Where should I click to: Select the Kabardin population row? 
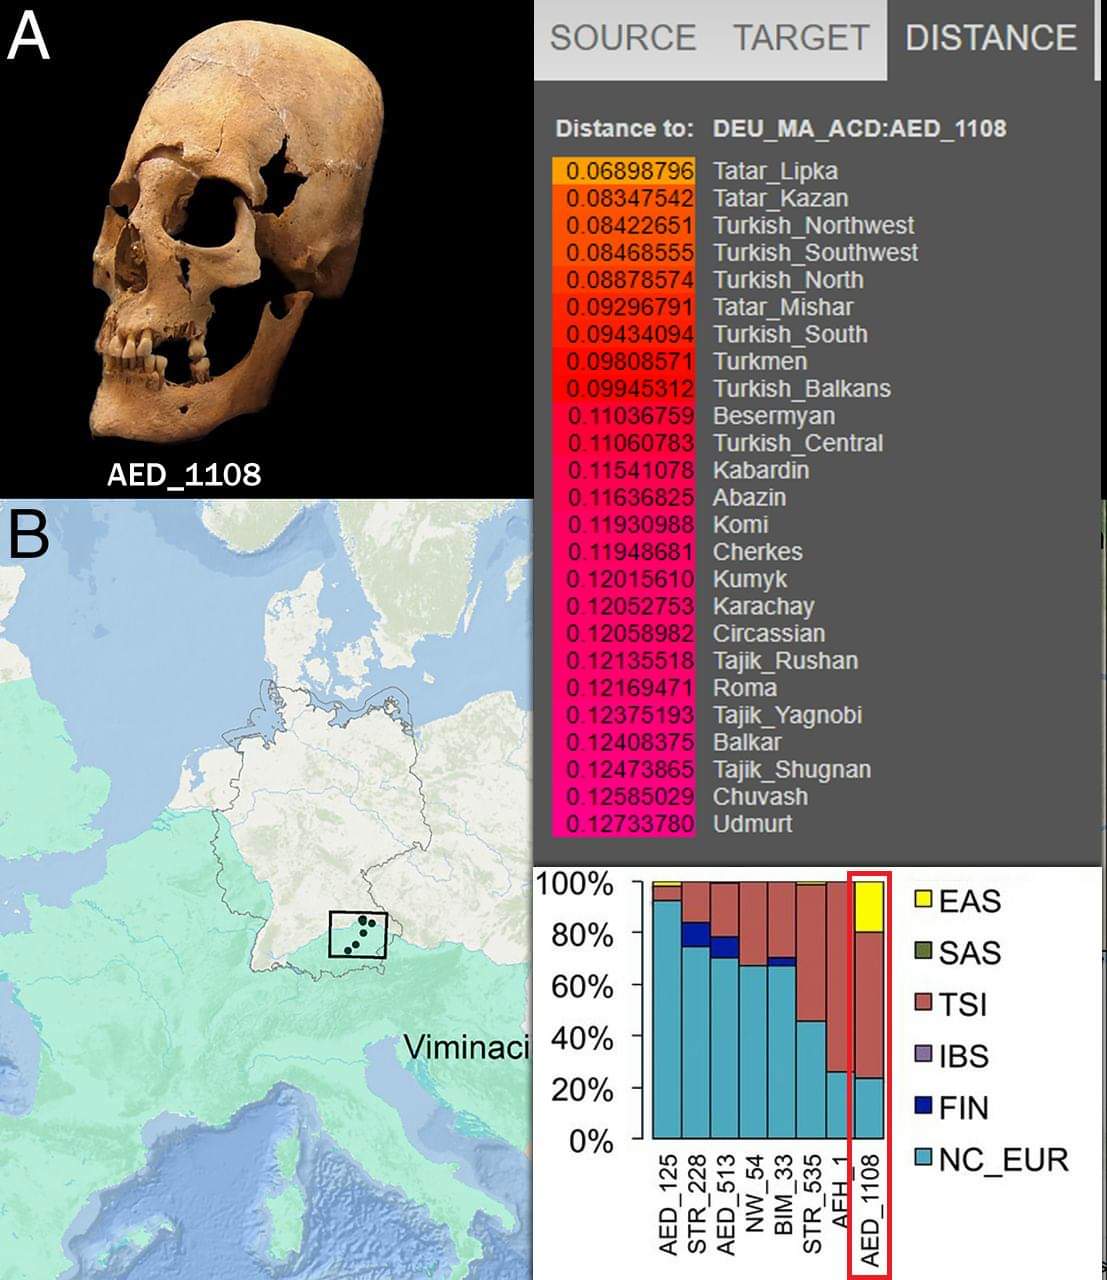[681, 469]
